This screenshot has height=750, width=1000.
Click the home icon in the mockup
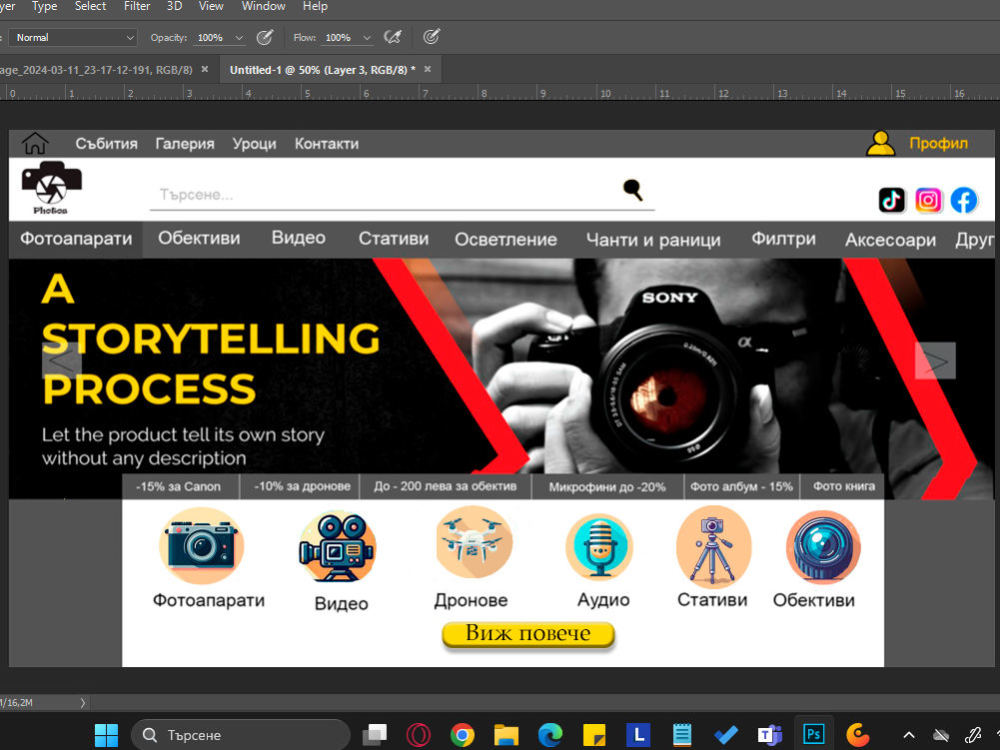tap(35, 143)
